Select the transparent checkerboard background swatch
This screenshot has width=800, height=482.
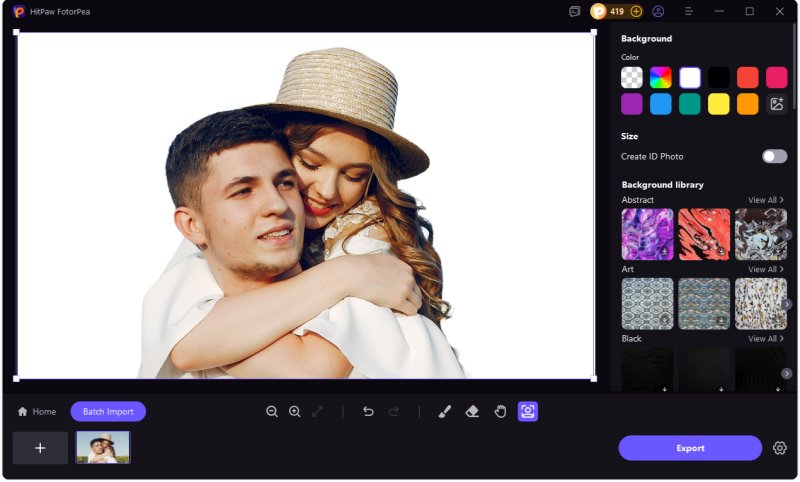[x=632, y=78]
